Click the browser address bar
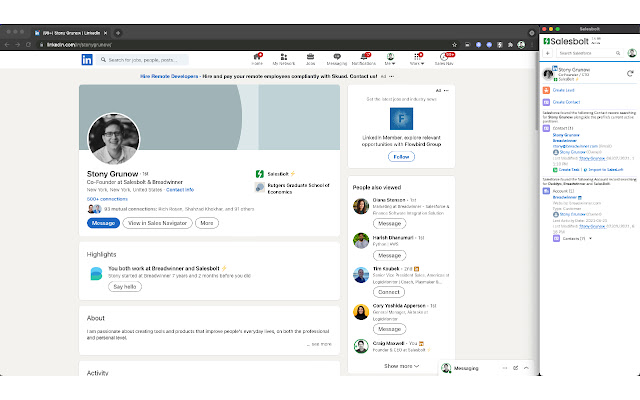Image resolution: width=640 pixels, height=400 pixels. (x=245, y=44)
